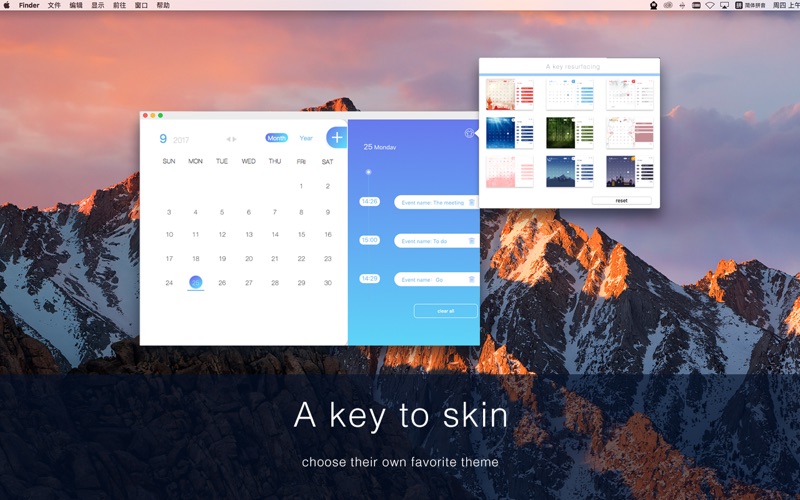800x500 pixels.
Task: Select date 13 in the calendar
Action: (249, 235)
